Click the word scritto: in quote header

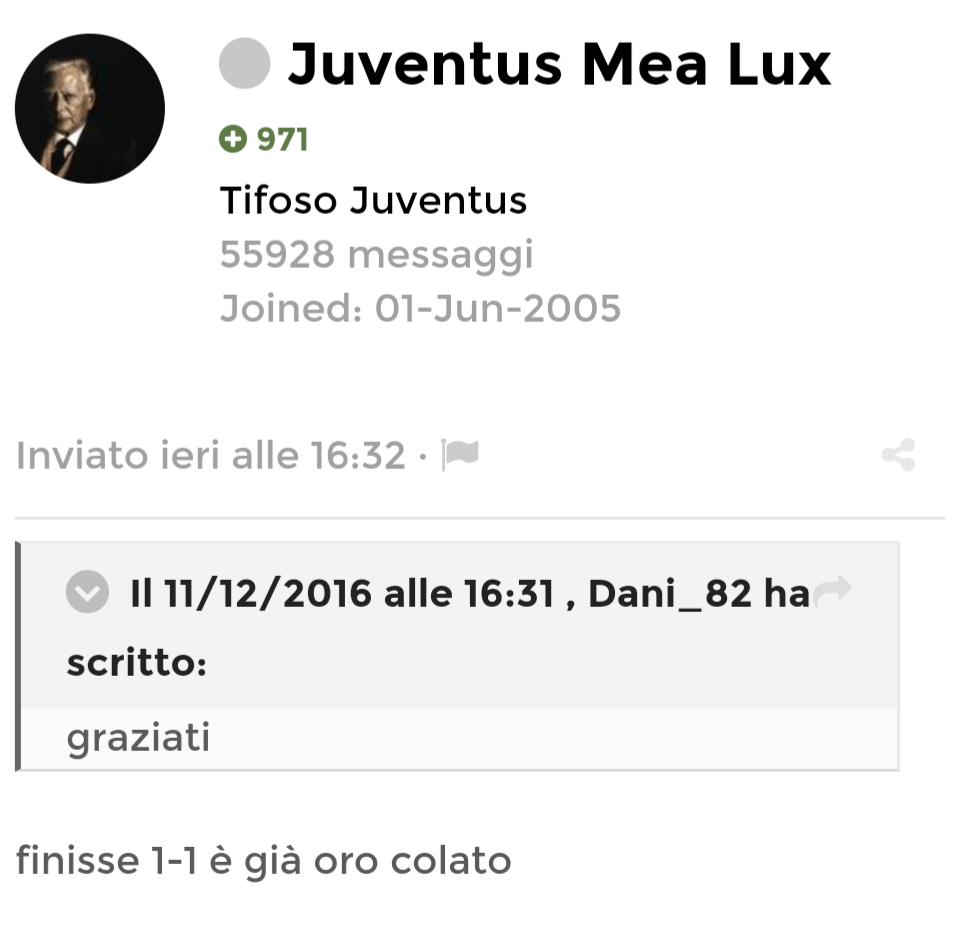(x=136, y=663)
